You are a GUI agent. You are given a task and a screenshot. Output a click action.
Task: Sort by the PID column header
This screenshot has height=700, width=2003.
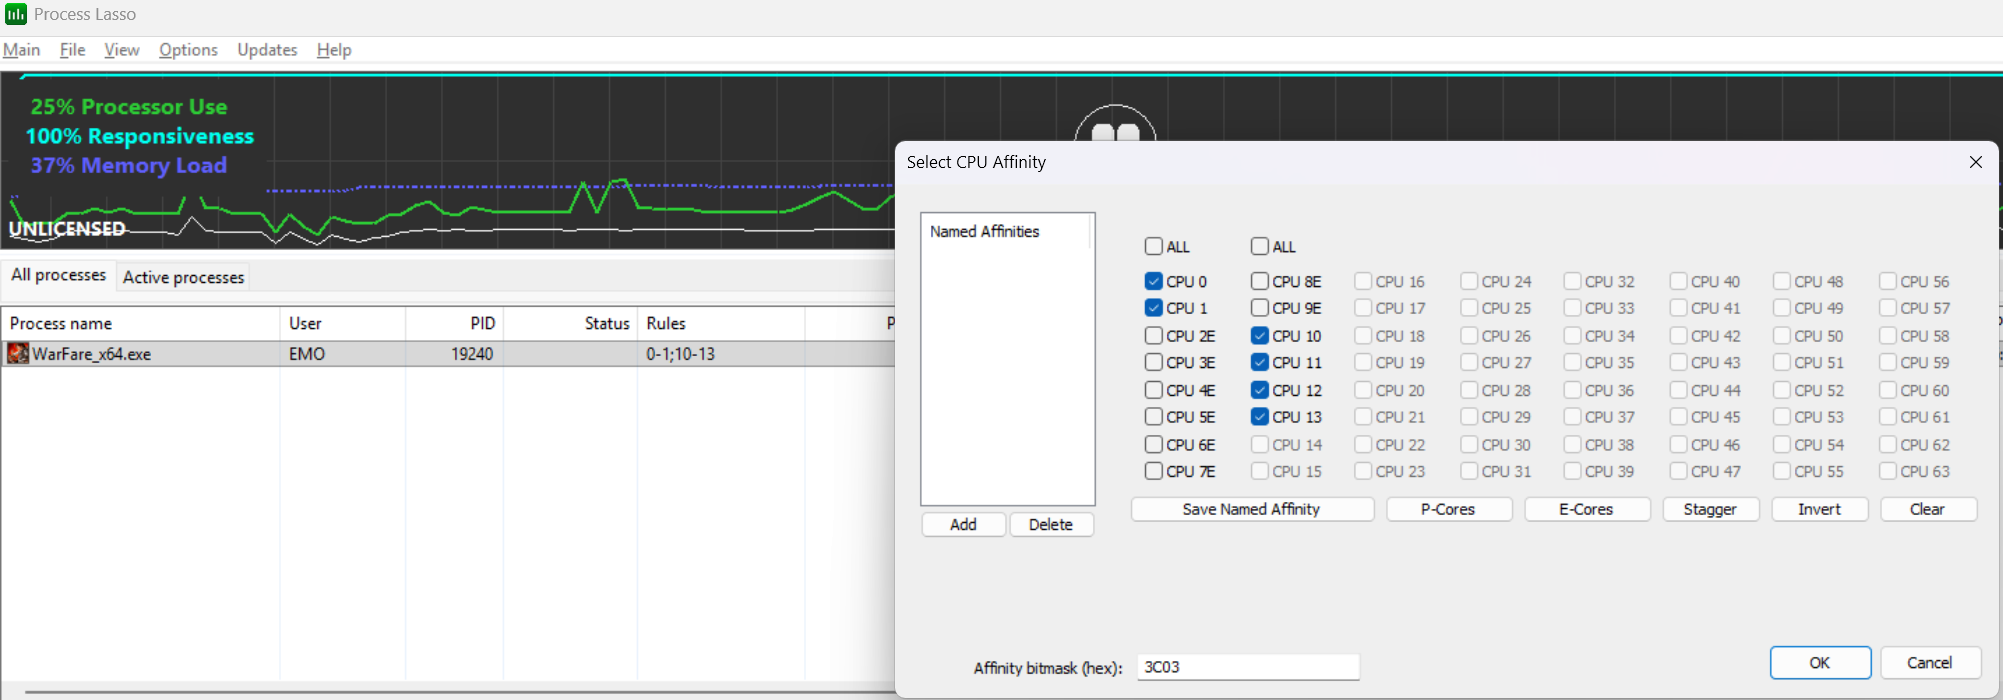pos(454,323)
